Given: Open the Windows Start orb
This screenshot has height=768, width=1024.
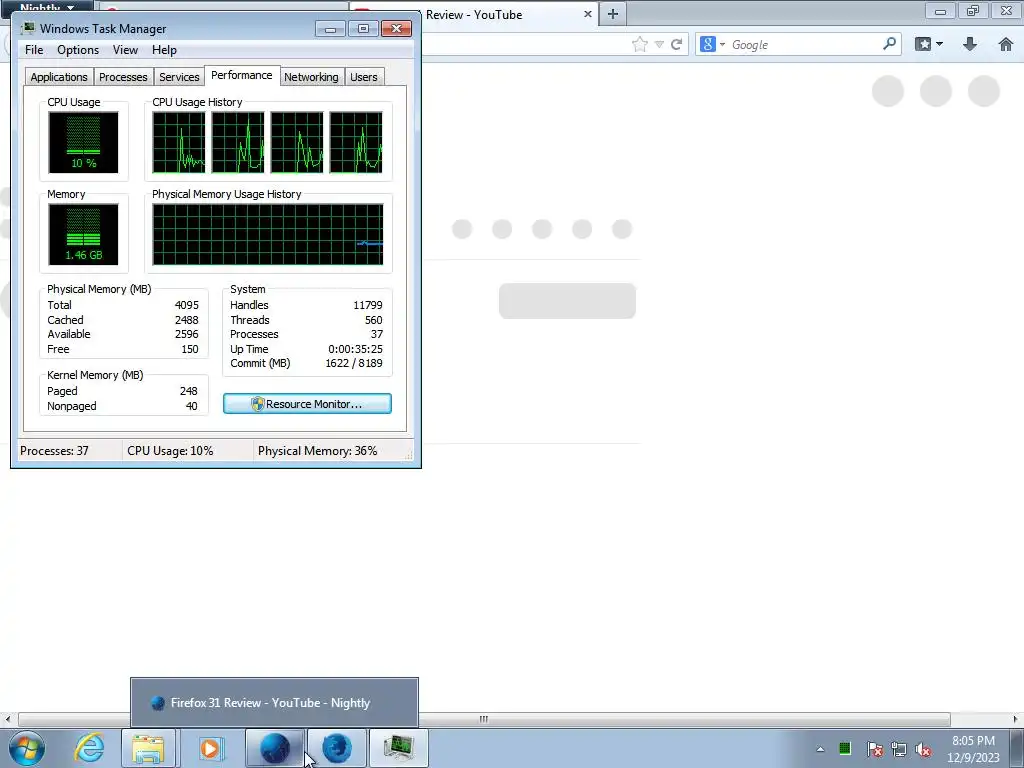Looking at the screenshot, I should (x=27, y=748).
